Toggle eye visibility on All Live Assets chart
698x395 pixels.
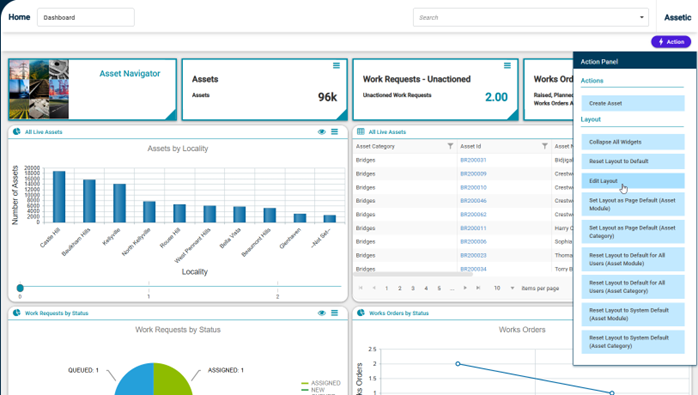(x=321, y=132)
